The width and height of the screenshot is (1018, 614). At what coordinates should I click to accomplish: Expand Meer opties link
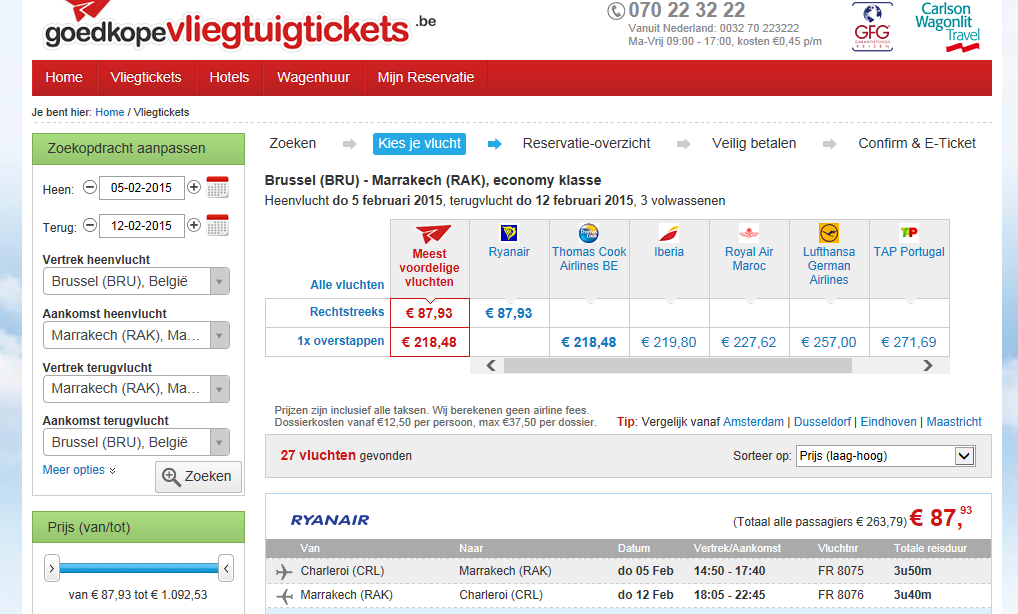pyautogui.click(x=79, y=470)
